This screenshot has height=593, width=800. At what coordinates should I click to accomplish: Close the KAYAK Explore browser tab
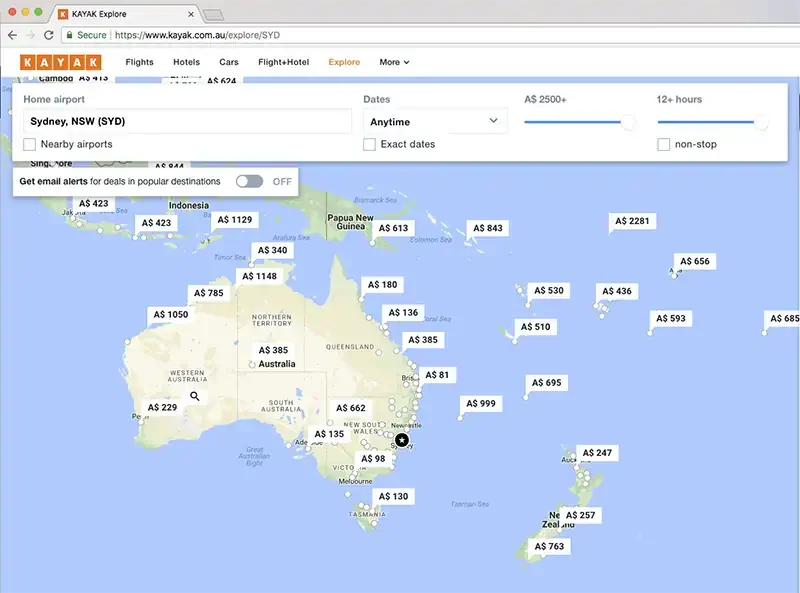click(191, 14)
